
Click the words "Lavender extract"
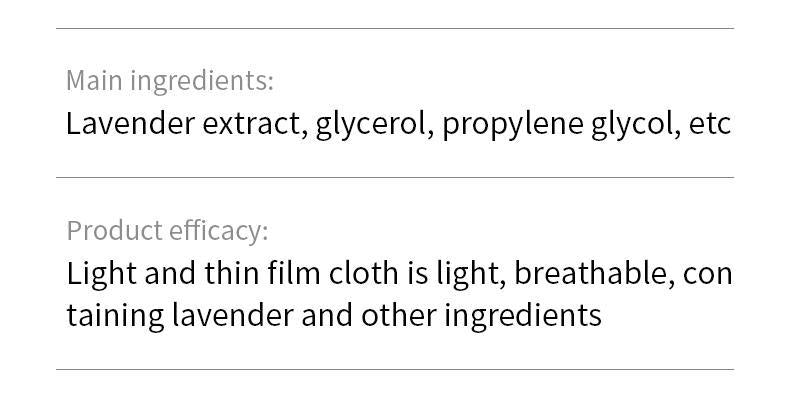(185, 124)
